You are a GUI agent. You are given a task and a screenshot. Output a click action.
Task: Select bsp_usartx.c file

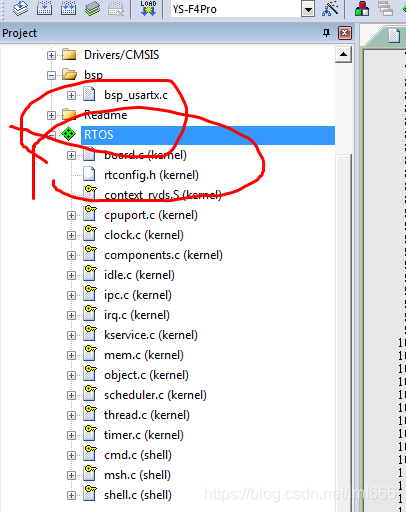point(136,95)
